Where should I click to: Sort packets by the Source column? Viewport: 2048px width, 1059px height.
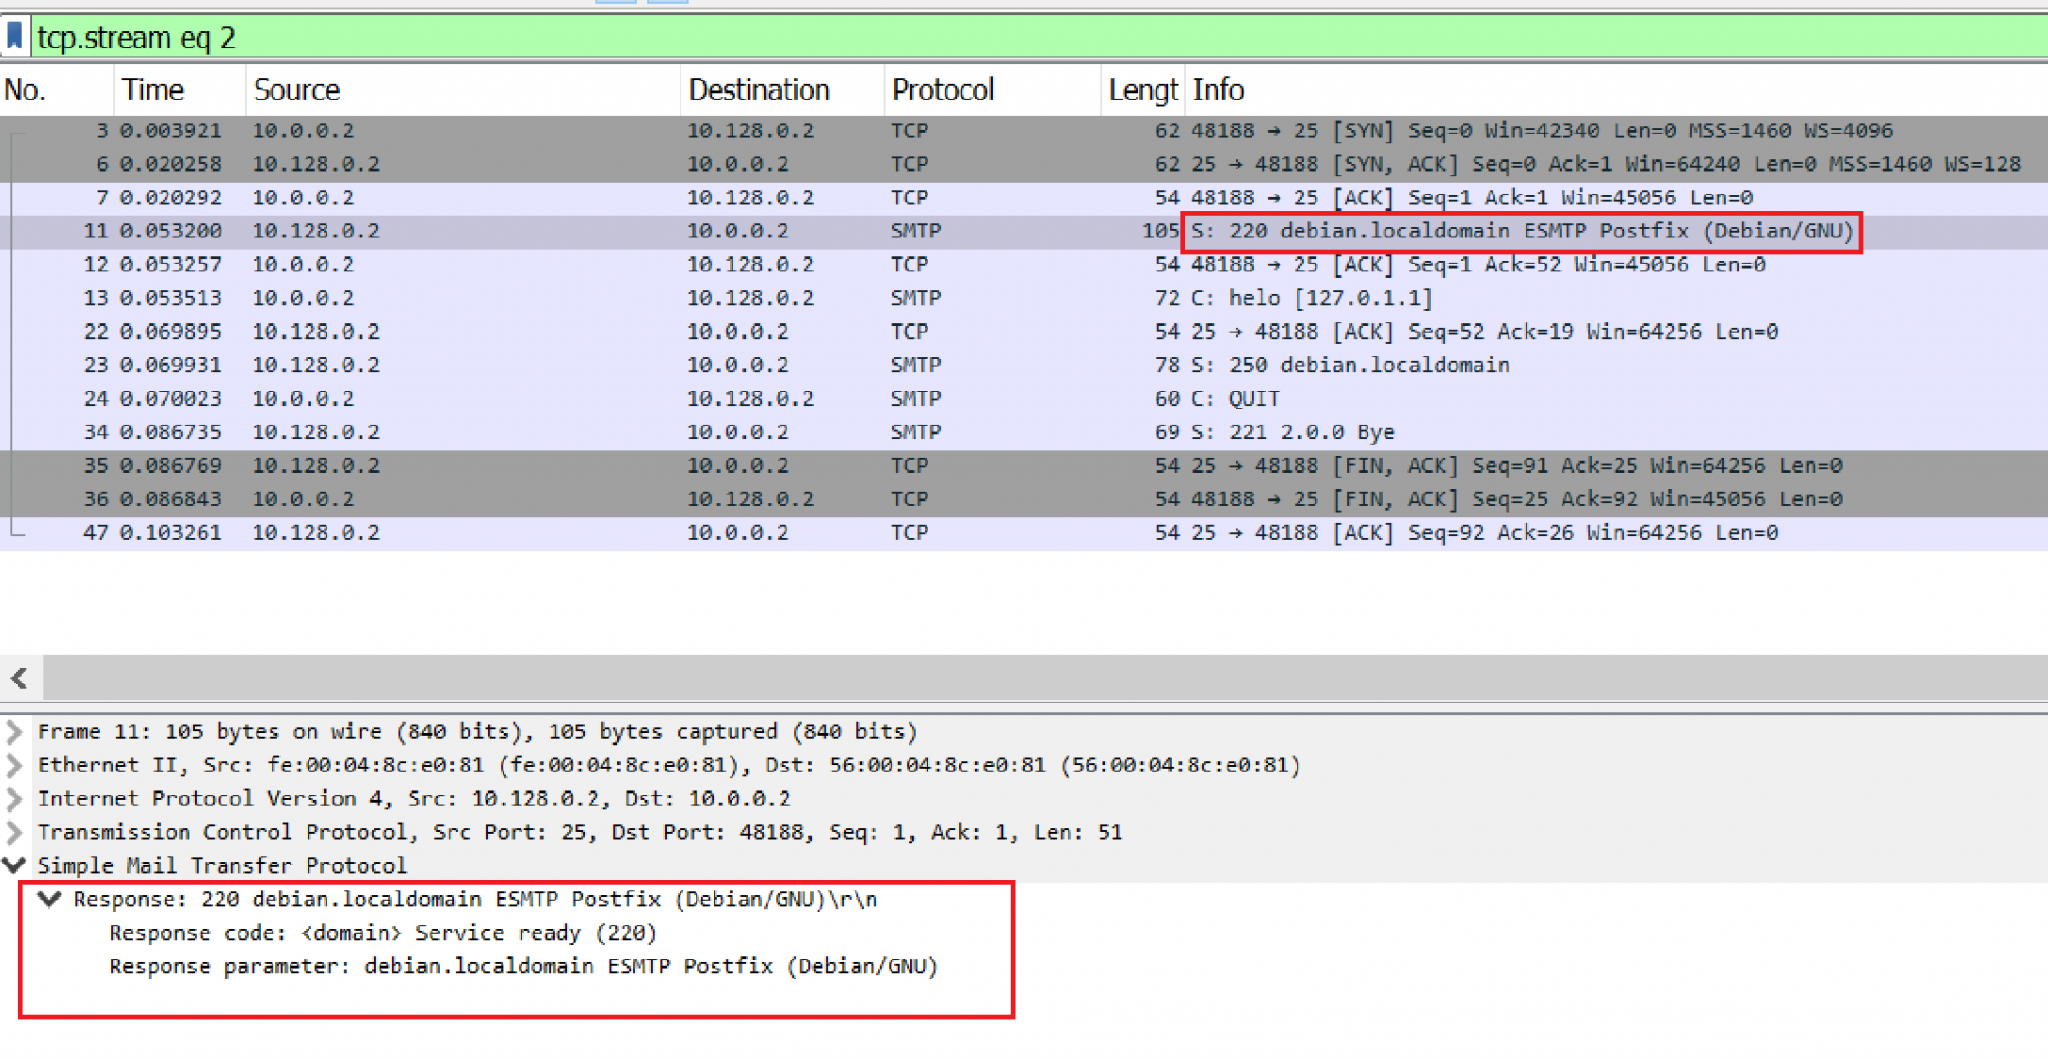[x=297, y=89]
